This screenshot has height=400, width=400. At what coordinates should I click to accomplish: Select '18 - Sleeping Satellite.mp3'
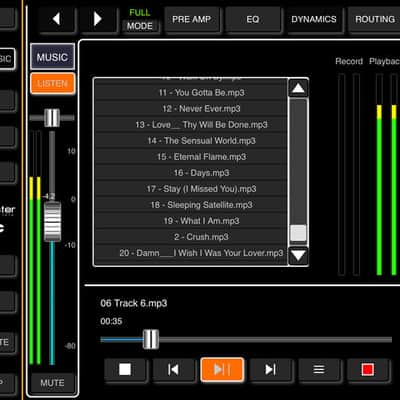point(191,205)
